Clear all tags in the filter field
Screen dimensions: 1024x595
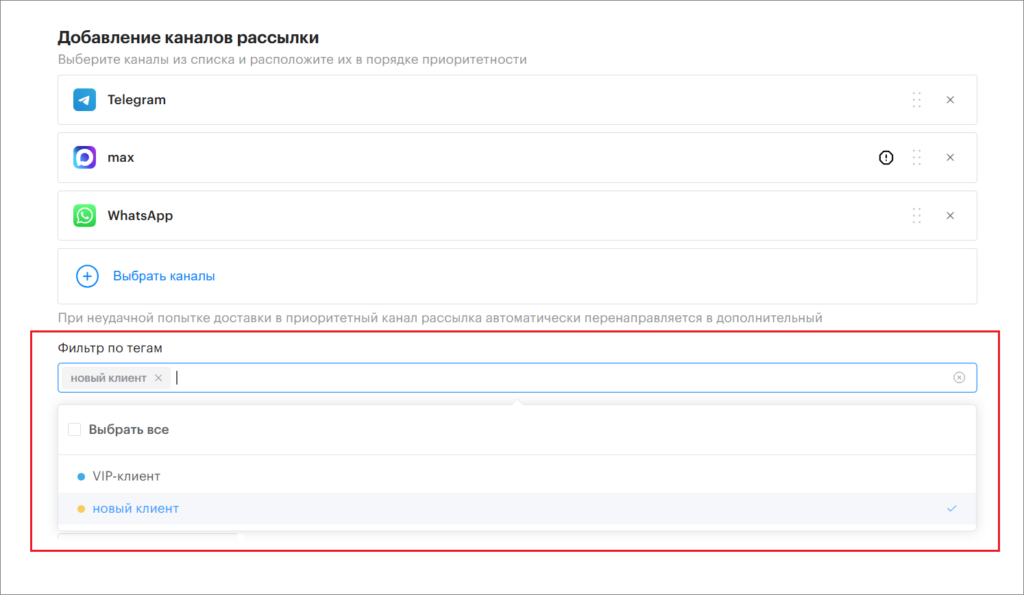(959, 378)
